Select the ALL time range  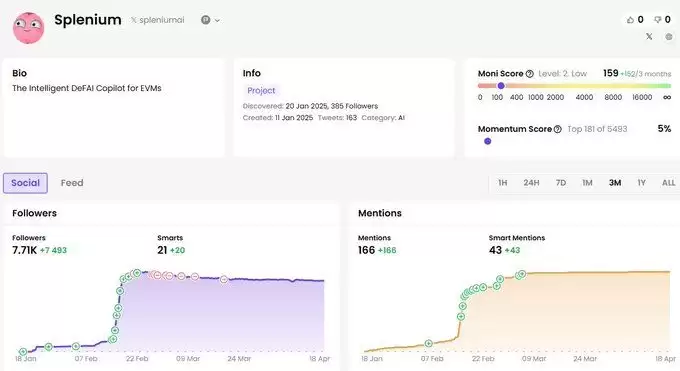pyautogui.click(x=668, y=183)
